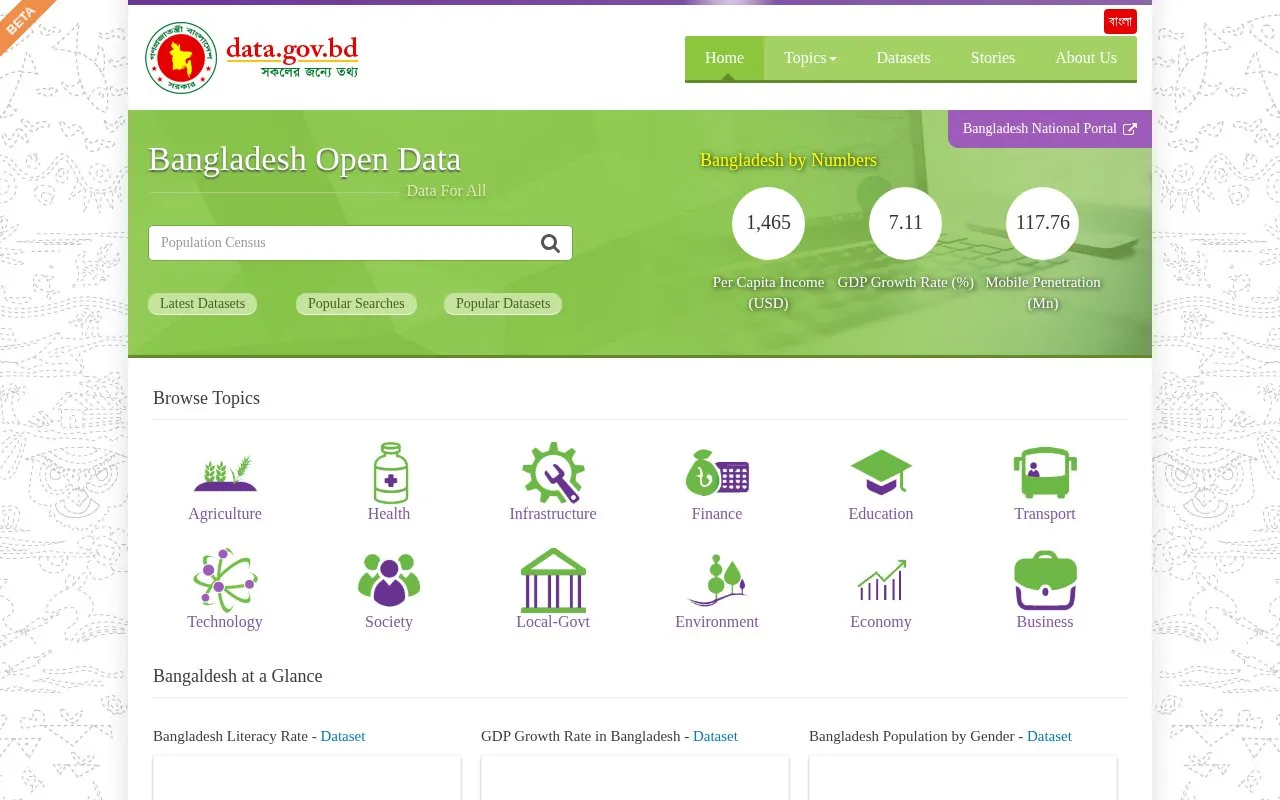Open the Population by Gender Dataset link
This screenshot has height=800, width=1280.
pyautogui.click(x=1049, y=736)
